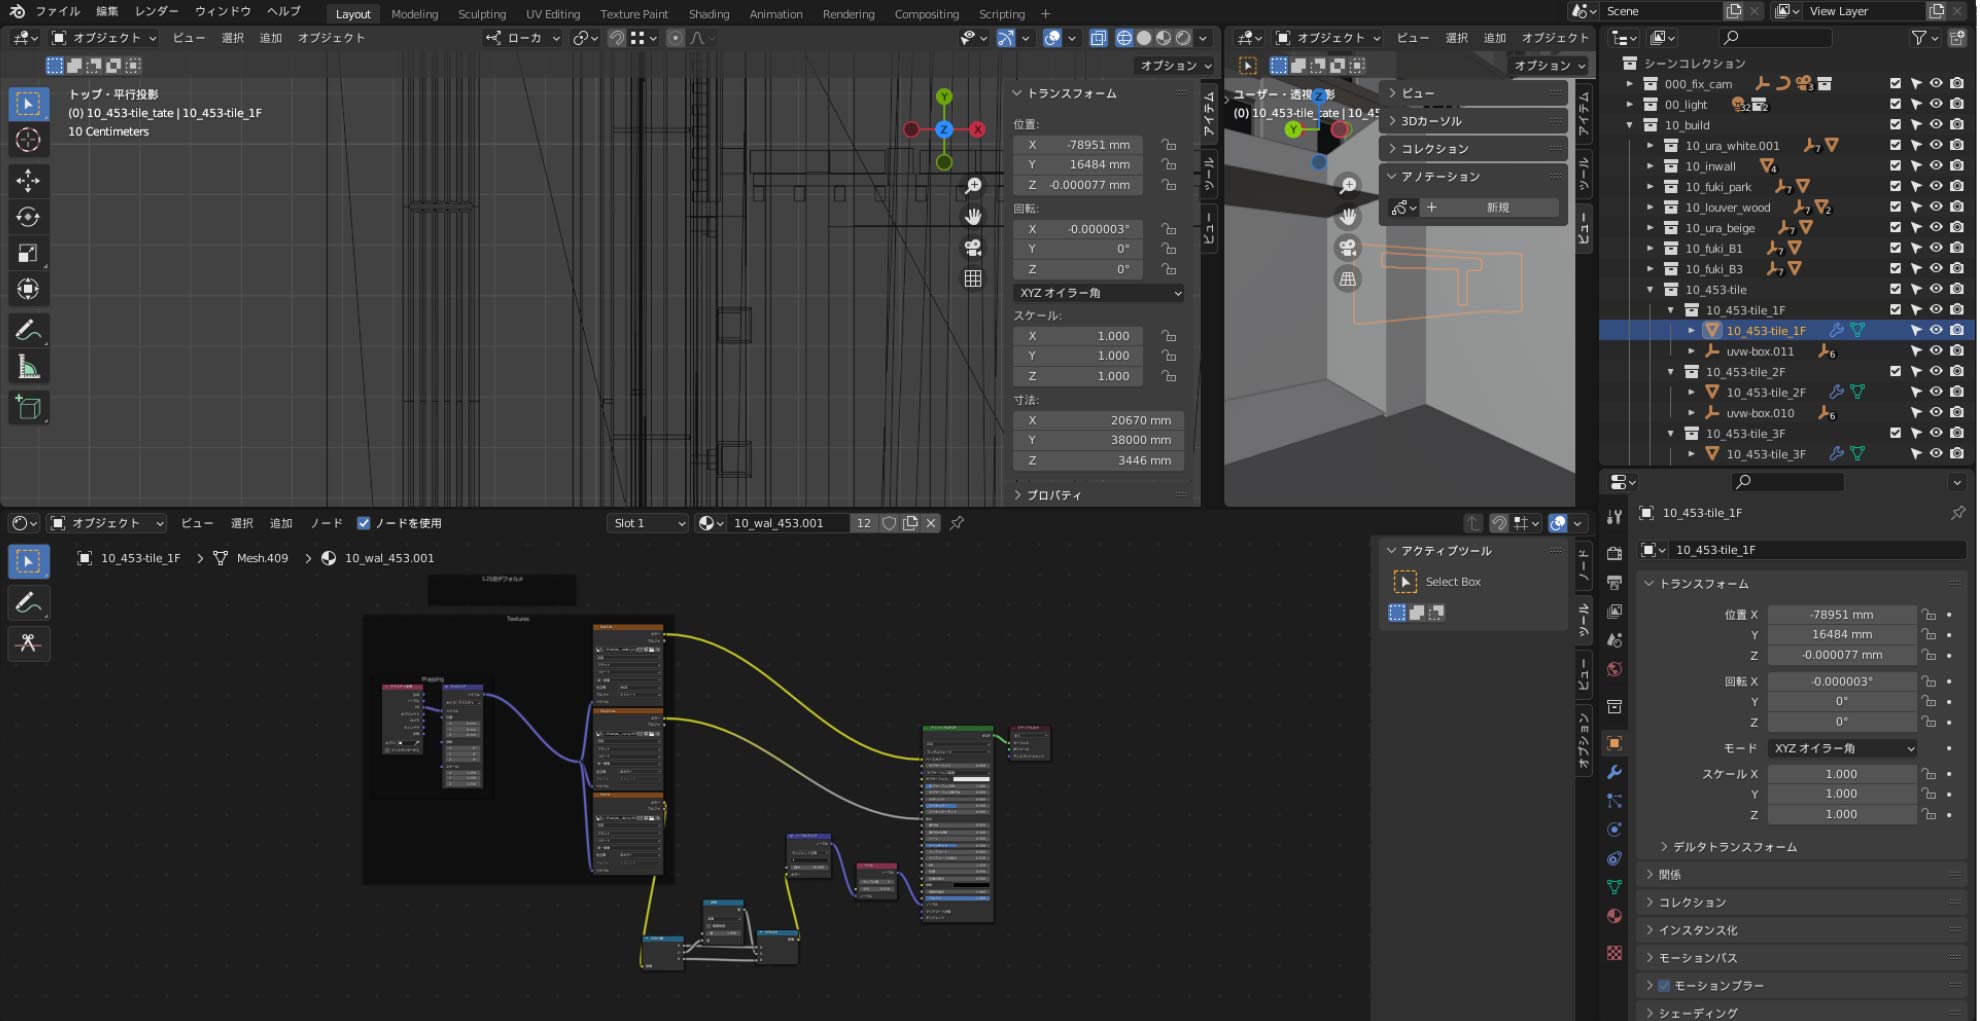Image resolution: width=1980 pixels, height=1021 pixels.
Task: Disable render camera toggle for 10_fuki_park
Action: point(1956,187)
